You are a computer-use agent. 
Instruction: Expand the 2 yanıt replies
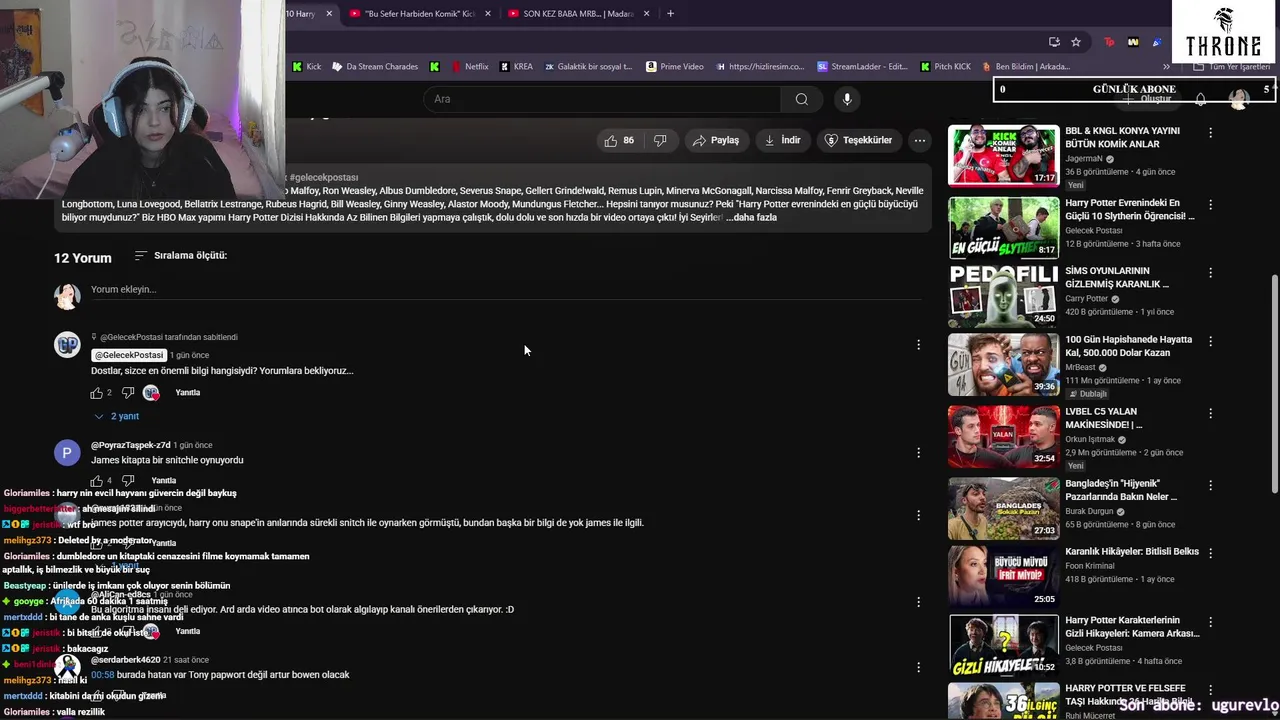[x=116, y=416]
